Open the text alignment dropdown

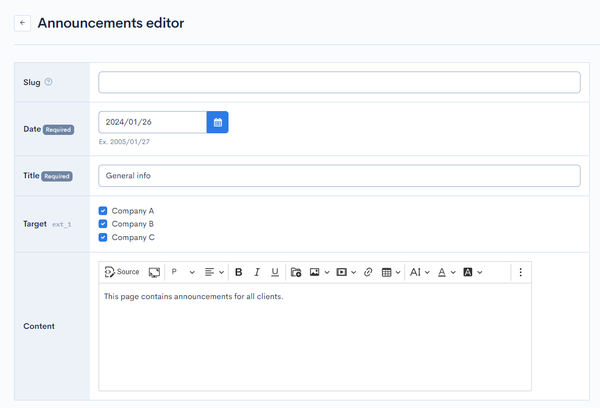(214, 272)
